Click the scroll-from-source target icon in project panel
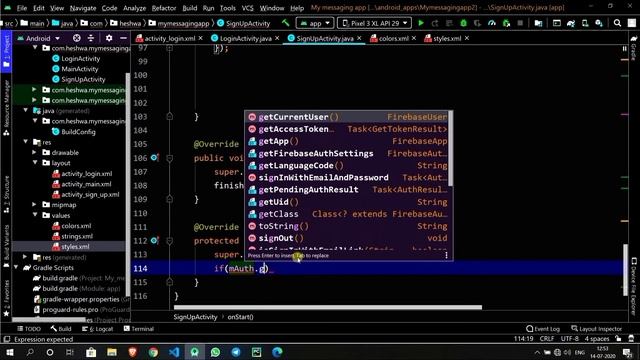The height and width of the screenshot is (360, 640). pos(76,38)
